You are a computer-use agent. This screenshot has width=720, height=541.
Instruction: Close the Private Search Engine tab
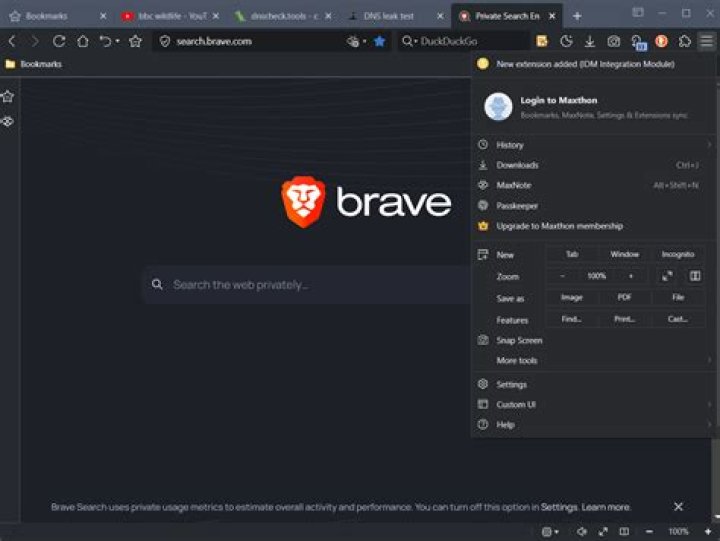tap(552, 16)
